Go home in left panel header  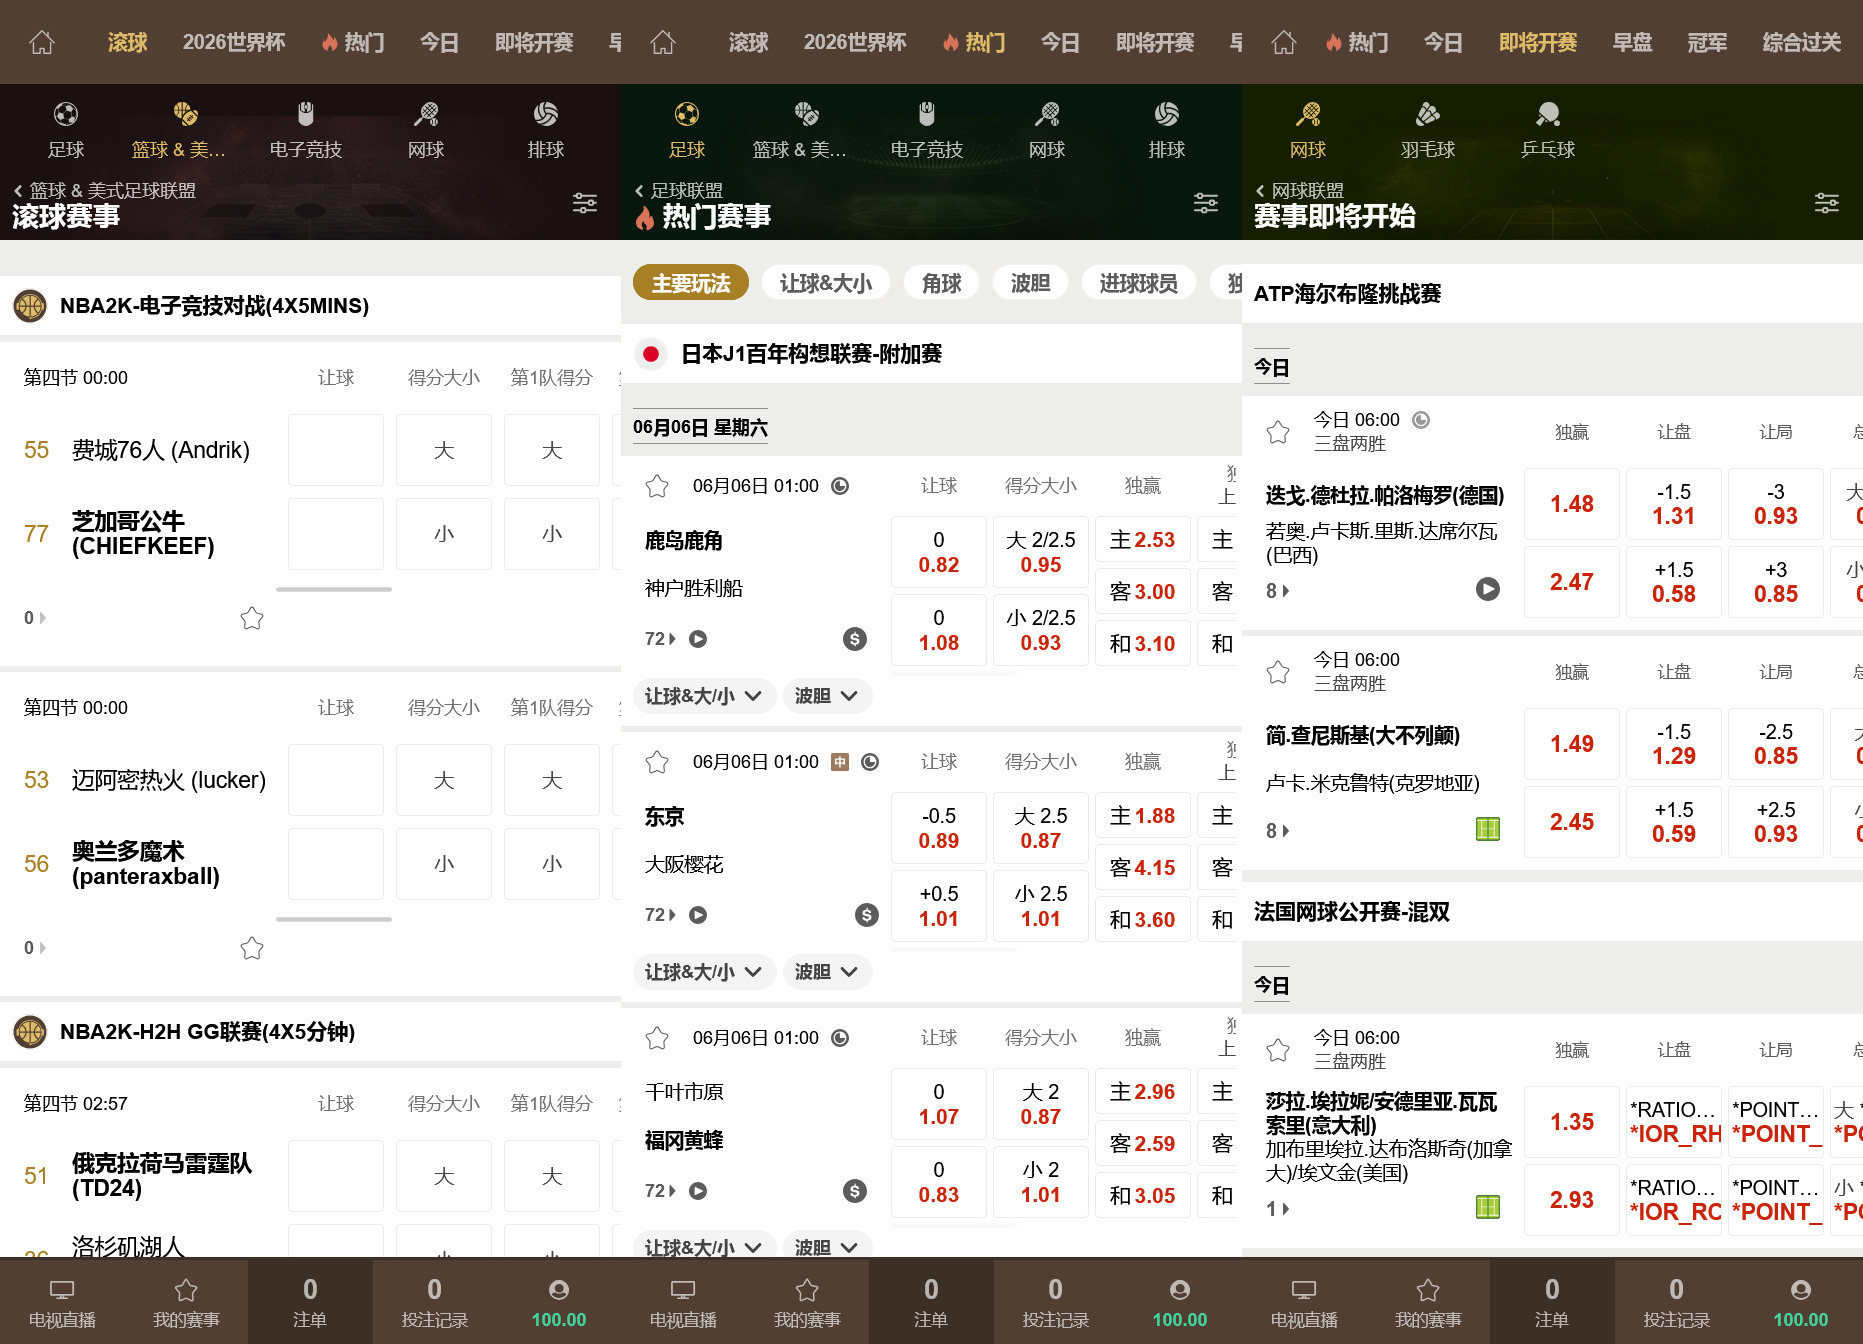click(42, 42)
